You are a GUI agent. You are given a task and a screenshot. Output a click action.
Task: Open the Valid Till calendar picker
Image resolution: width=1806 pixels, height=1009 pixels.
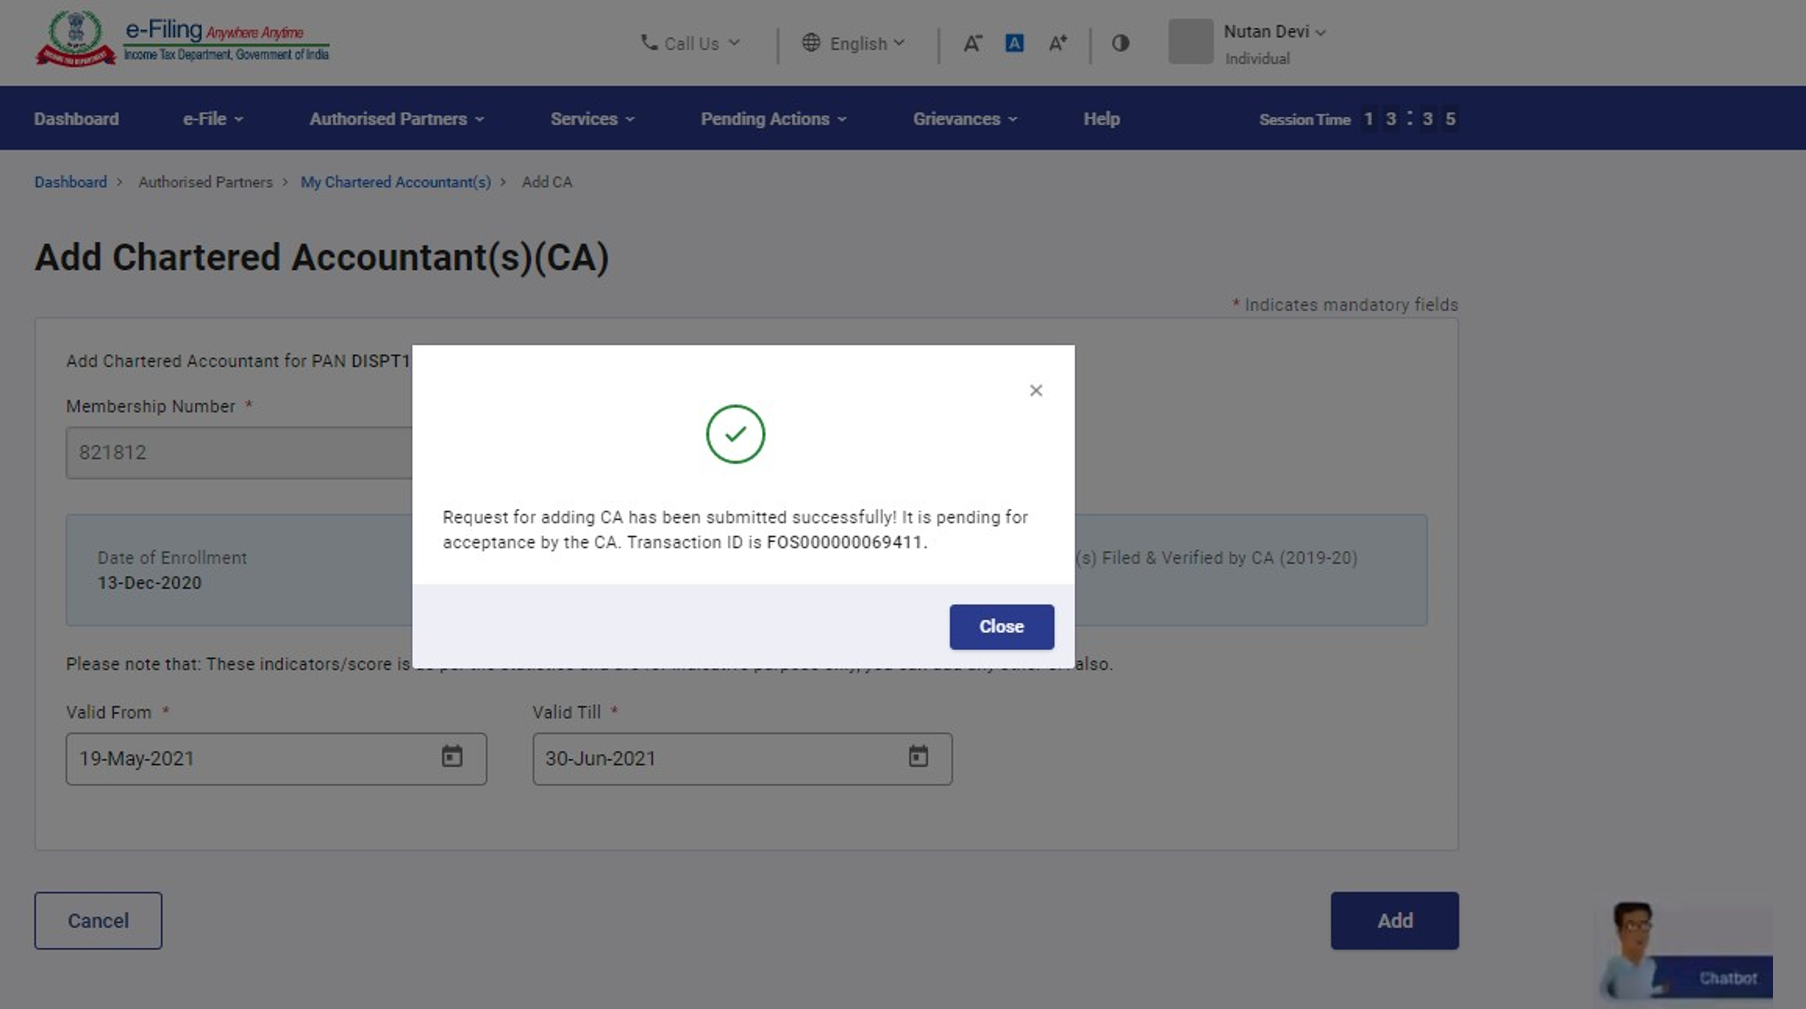(918, 757)
